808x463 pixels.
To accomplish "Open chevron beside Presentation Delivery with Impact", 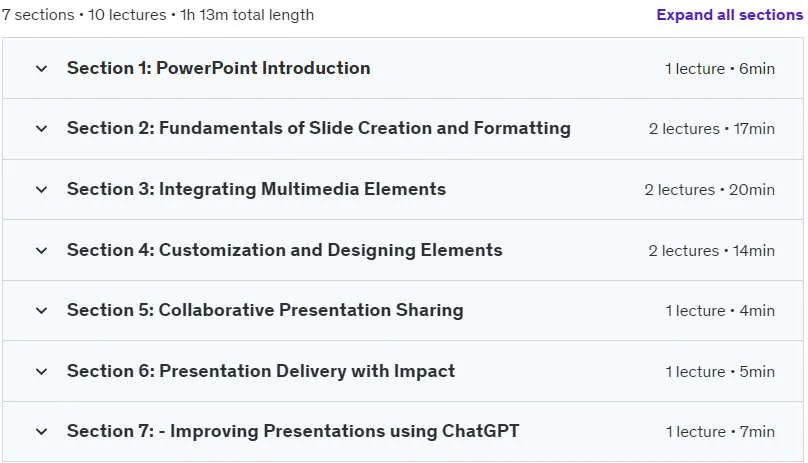I will point(41,371).
